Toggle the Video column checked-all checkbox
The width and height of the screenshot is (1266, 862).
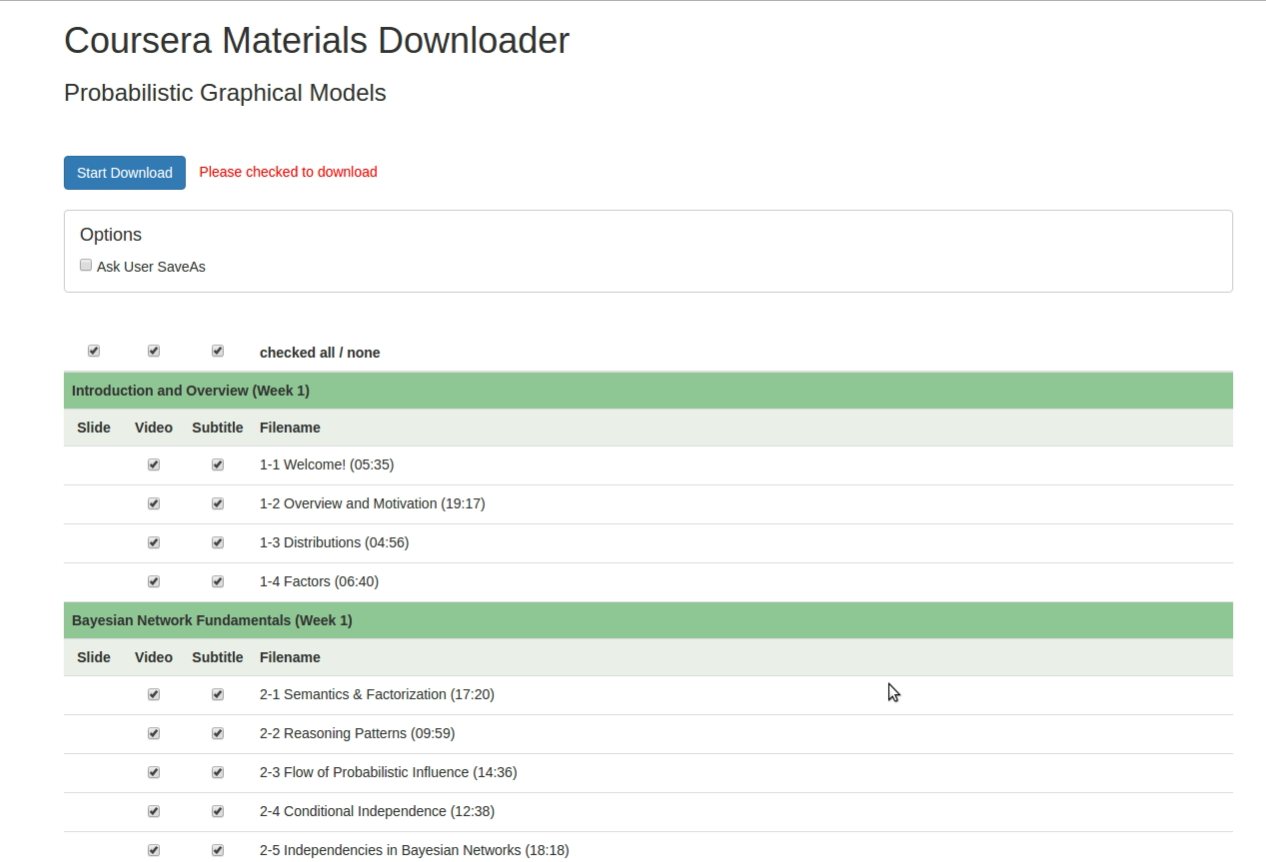tap(152, 350)
